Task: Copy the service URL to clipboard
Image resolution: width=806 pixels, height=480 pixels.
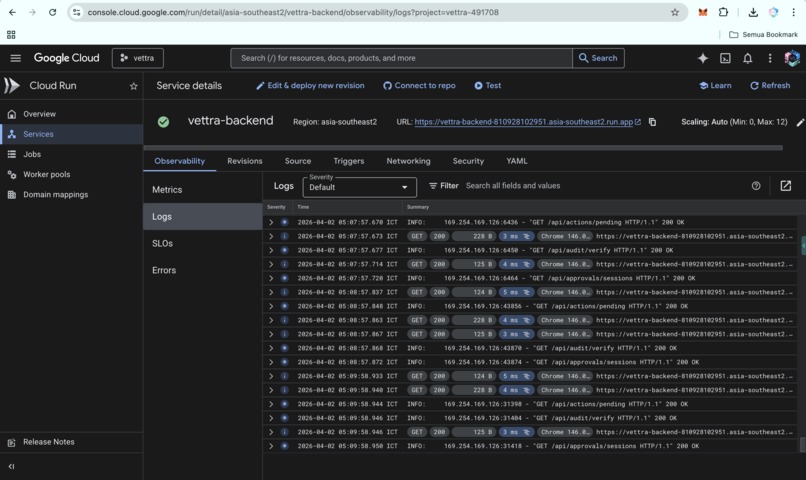Action: pyautogui.click(x=652, y=122)
